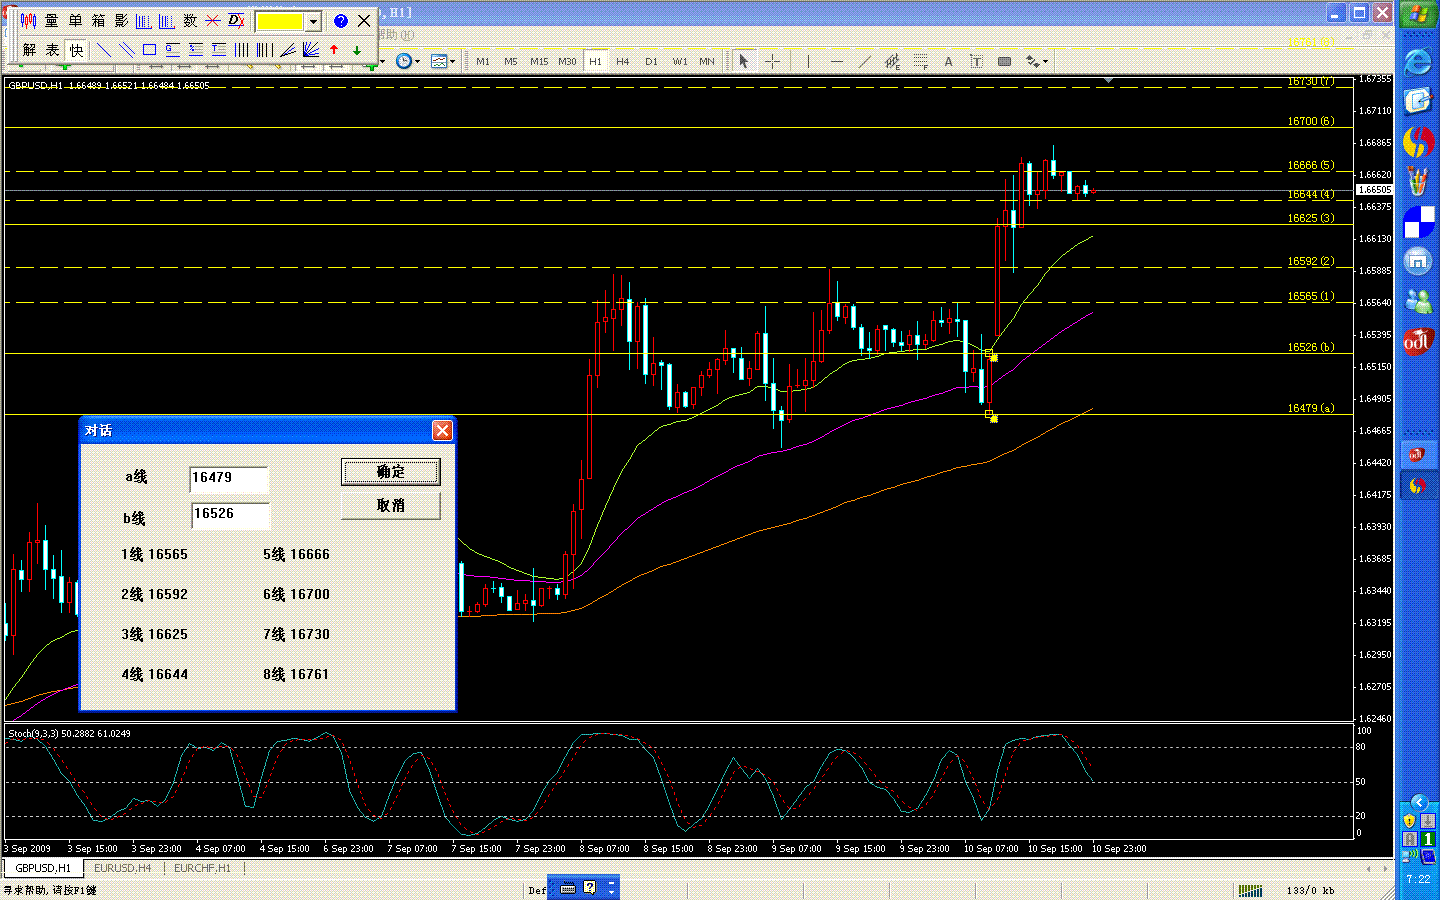Select the trendline tool
Screen dimensions: 1440x900
[x=865, y=61]
